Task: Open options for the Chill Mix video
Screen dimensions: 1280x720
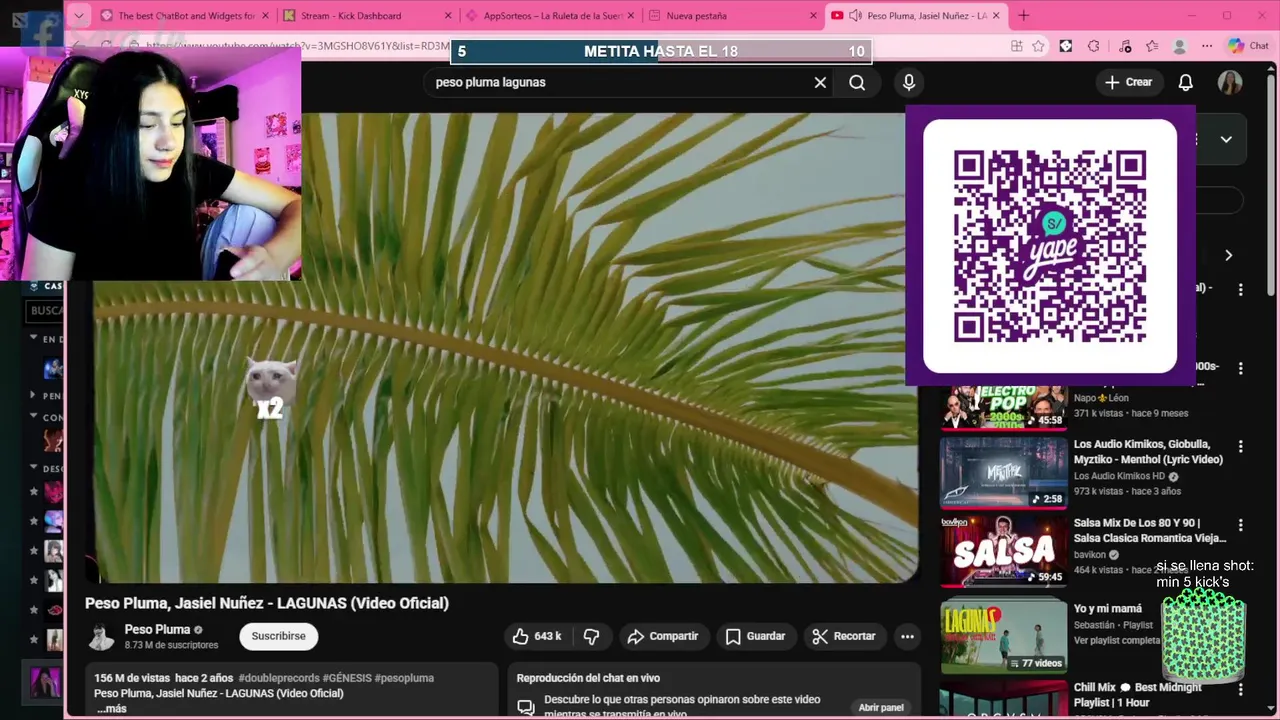Action: pyautogui.click(x=1240, y=690)
